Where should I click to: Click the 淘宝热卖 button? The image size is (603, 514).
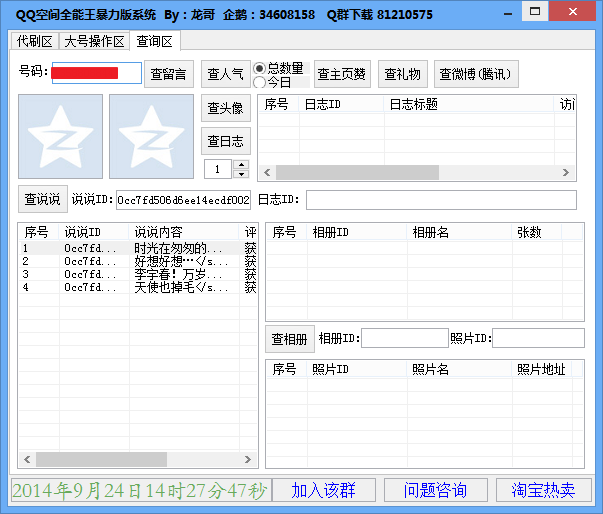pos(544,490)
